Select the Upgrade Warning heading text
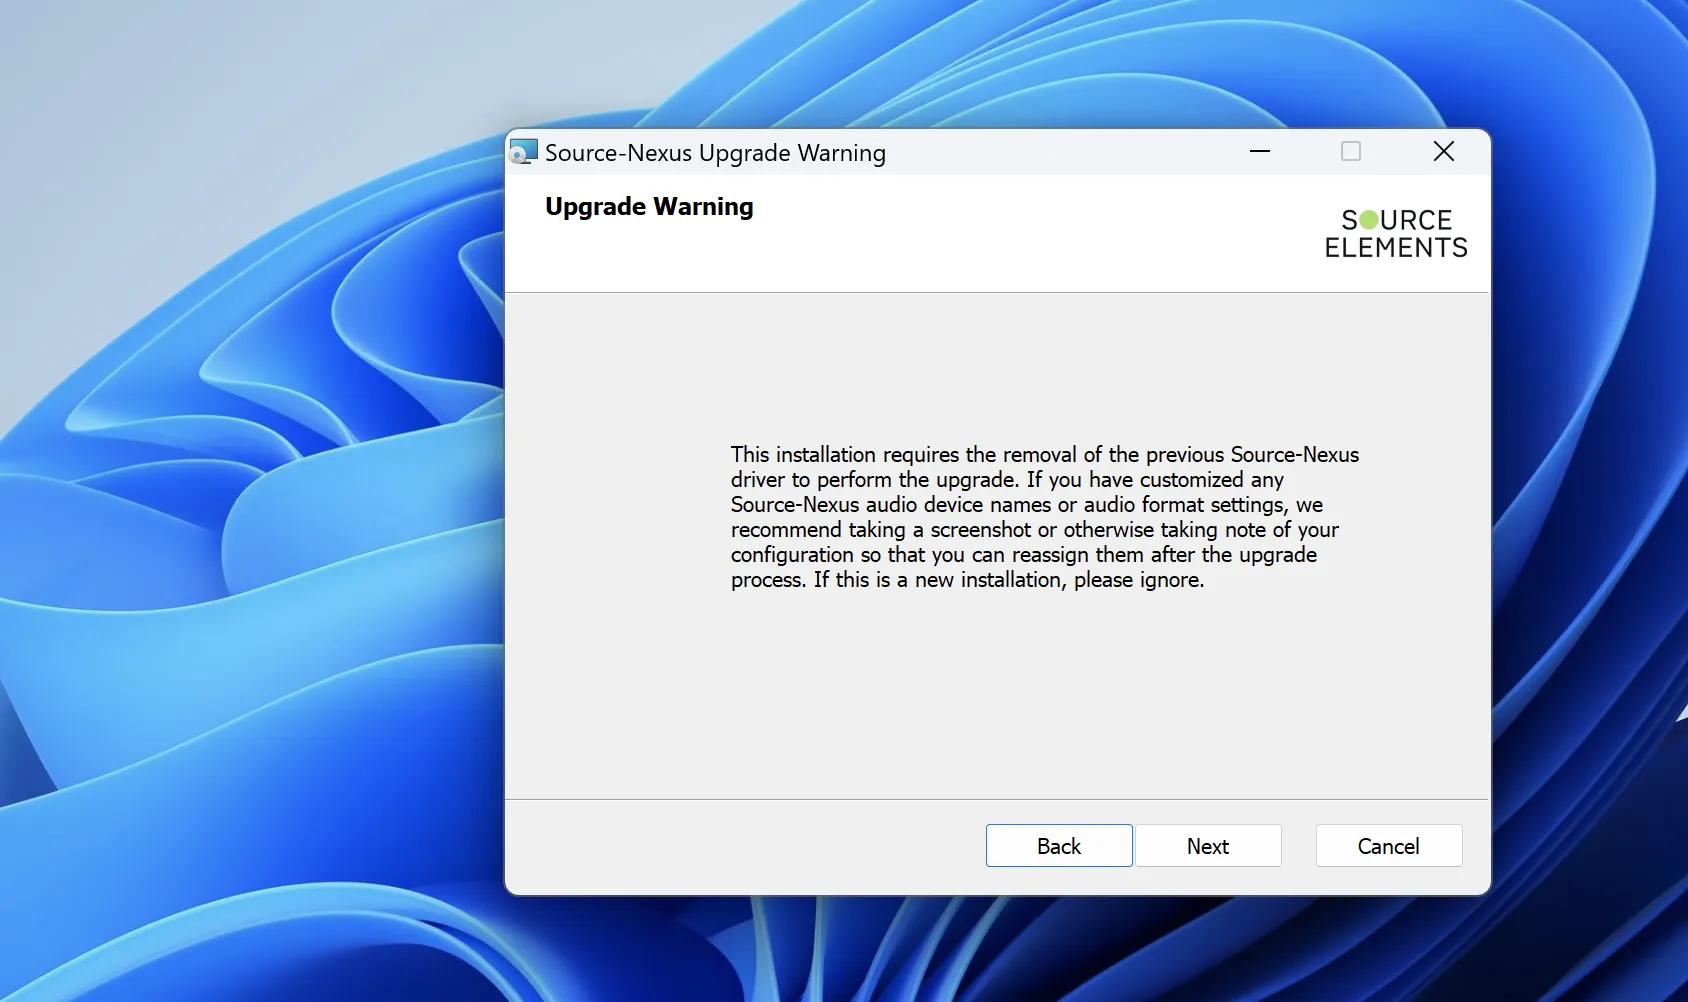Screen dimensions: 1688x1002 (649, 207)
